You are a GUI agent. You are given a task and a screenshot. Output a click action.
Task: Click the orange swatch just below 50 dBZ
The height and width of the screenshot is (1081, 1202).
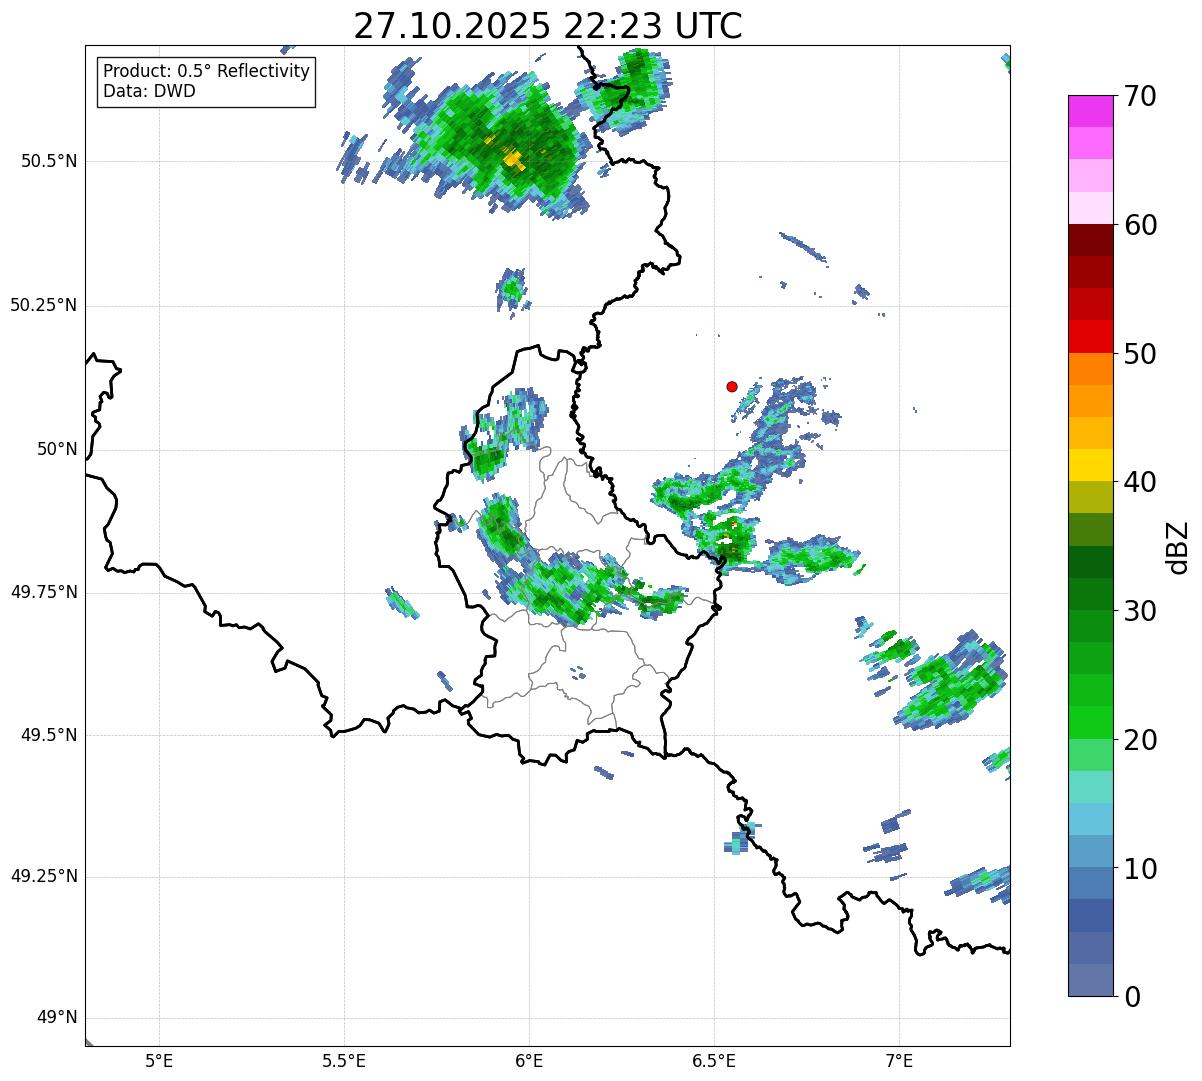[x=1090, y=369]
